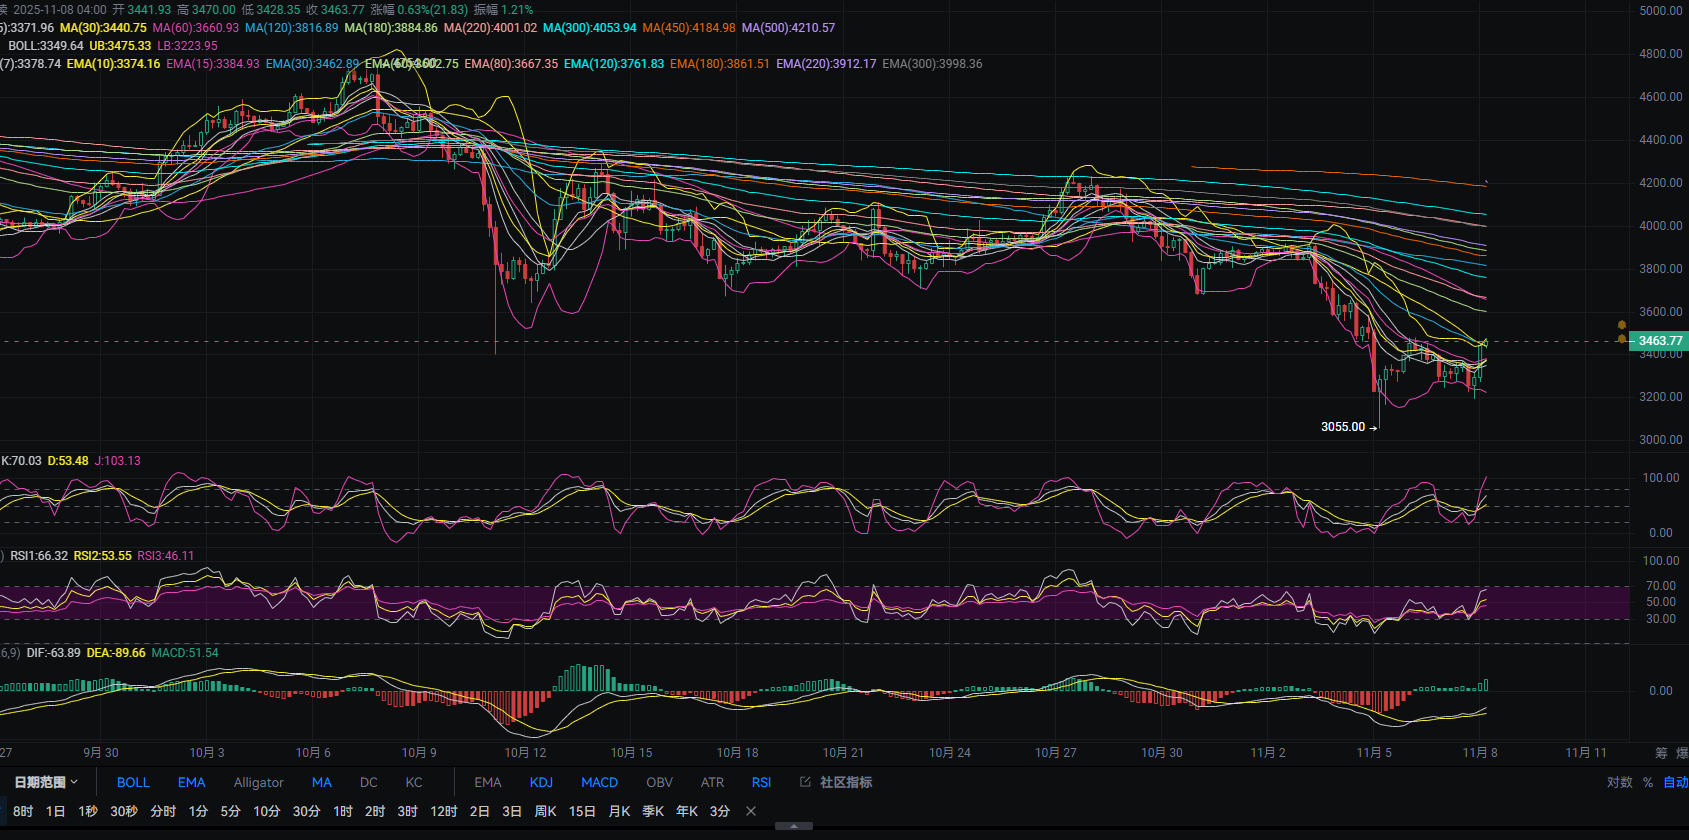The height and width of the screenshot is (840, 1689).
Task: Click the current price label 3463.77
Action: [x=1660, y=341]
